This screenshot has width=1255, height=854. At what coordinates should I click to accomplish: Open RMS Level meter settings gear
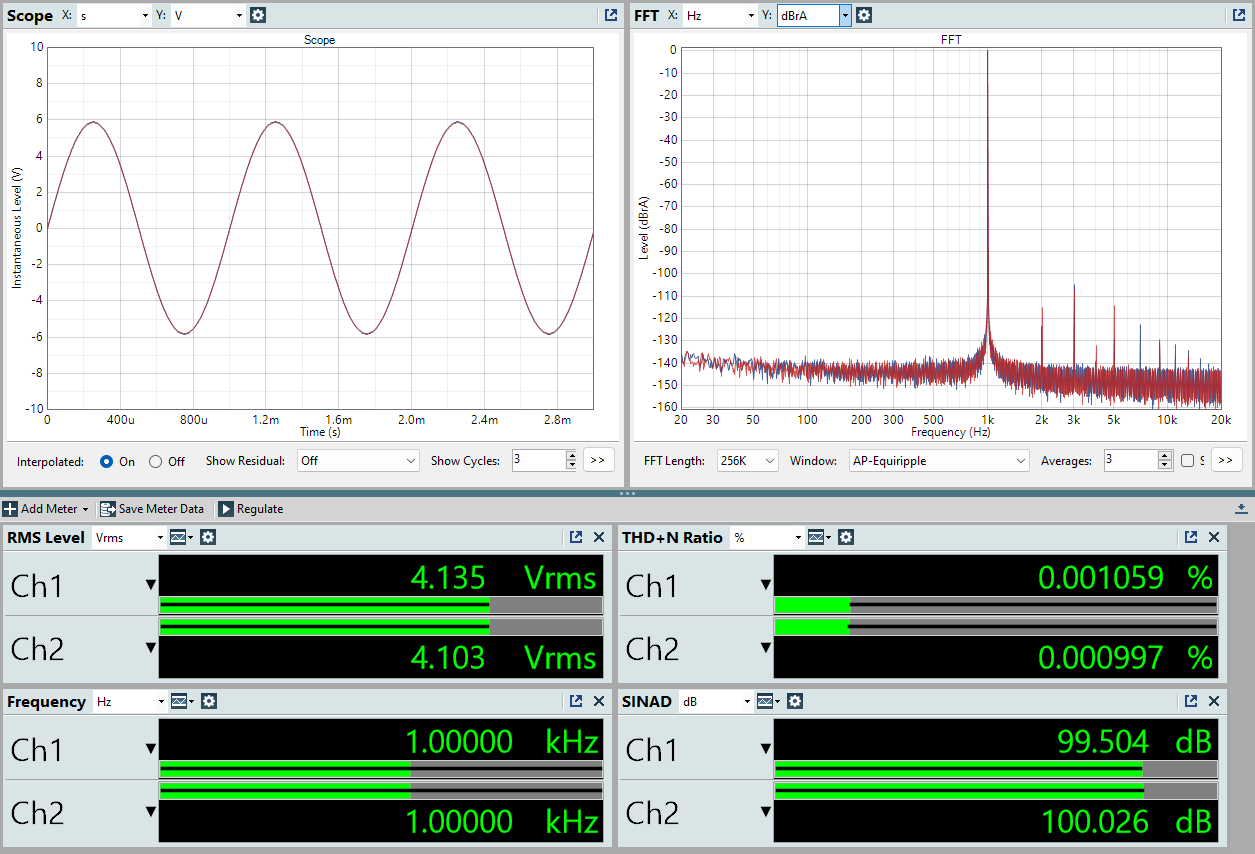pyautogui.click(x=208, y=537)
